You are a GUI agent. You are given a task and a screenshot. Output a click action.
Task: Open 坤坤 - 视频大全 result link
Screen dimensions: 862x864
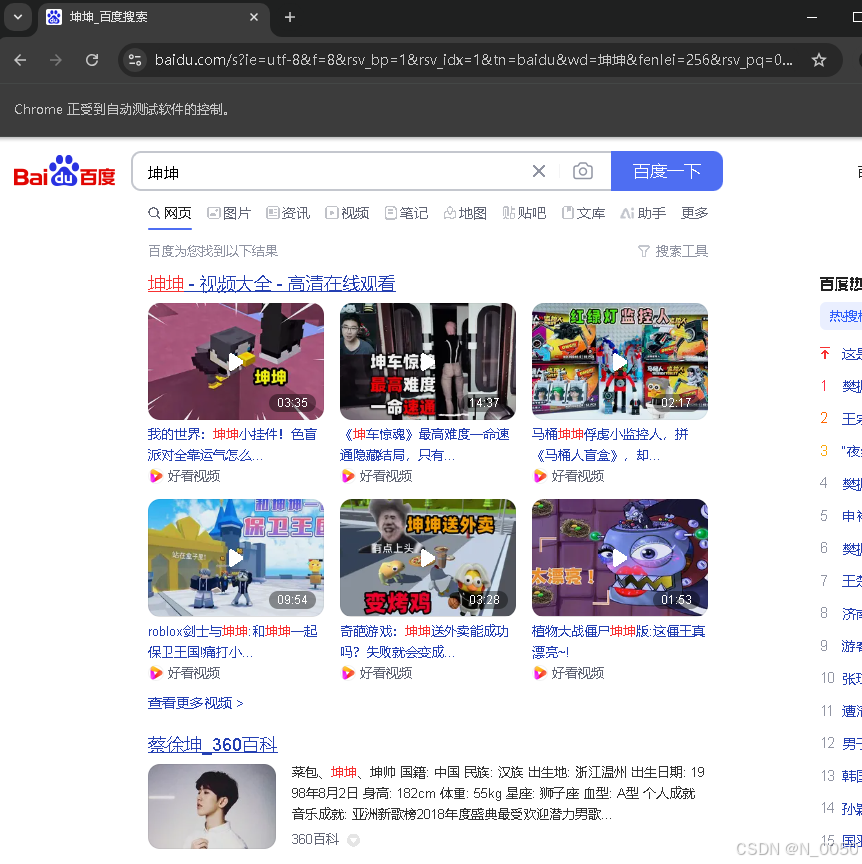tap(272, 284)
